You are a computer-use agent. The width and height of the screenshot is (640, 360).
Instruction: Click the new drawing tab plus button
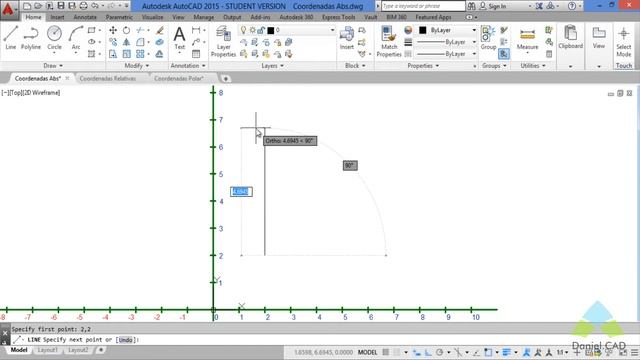coord(225,78)
